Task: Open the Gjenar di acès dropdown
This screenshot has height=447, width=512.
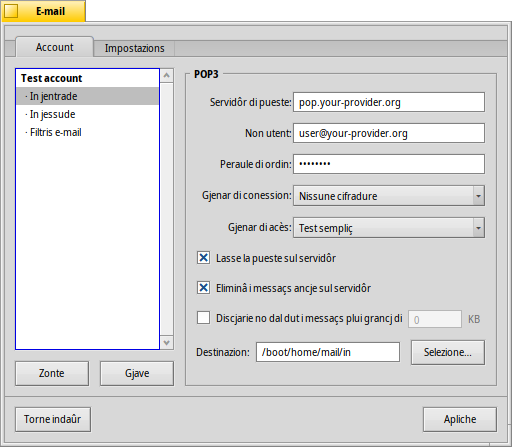Action: (x=389, y=228)
